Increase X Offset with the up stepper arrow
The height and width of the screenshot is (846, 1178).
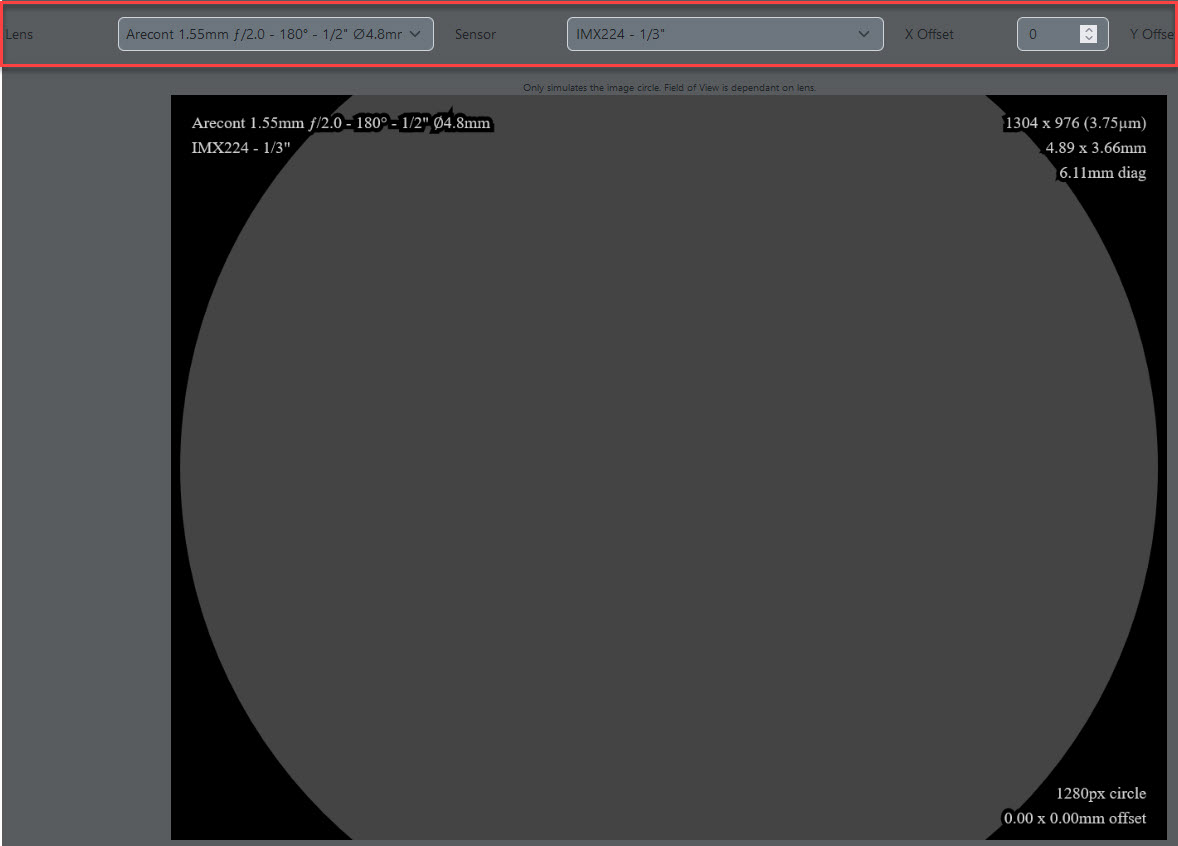1089,29
